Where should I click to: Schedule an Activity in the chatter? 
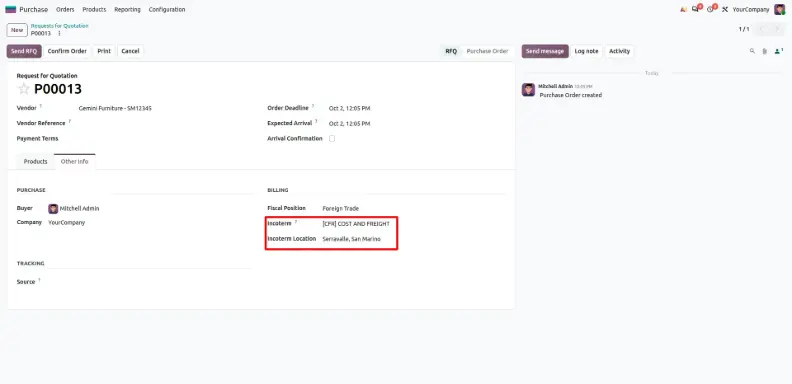coord(619,51)
